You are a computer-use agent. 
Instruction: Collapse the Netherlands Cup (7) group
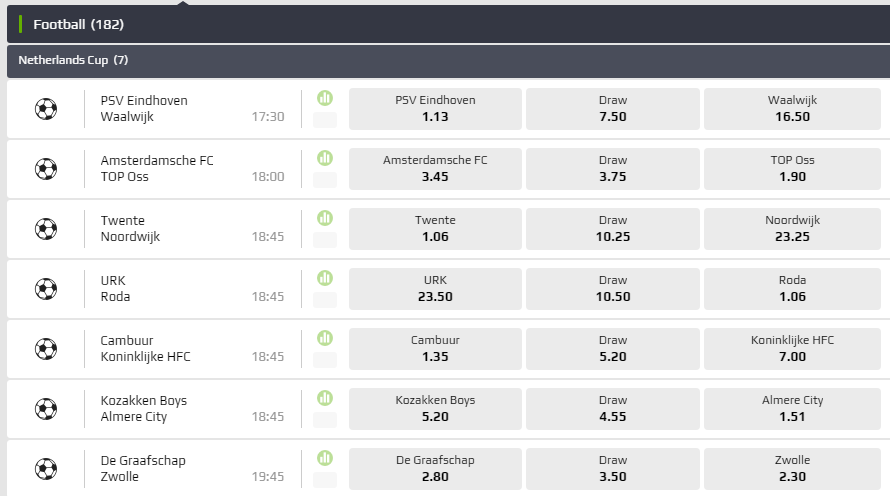pyautogui.click(x=73, y=60)
